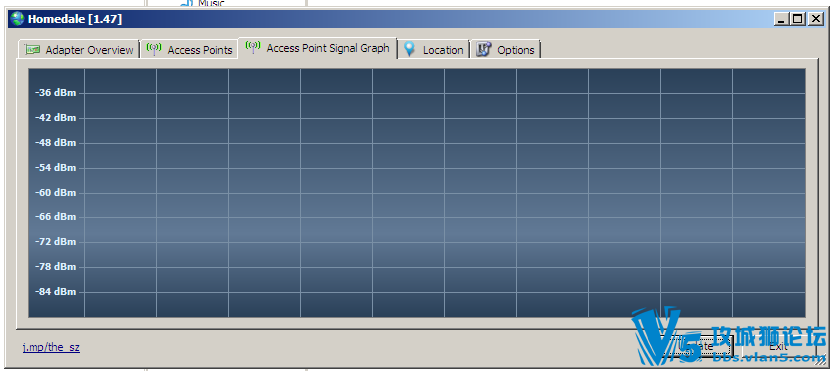Click the -36 dBm axis label
Screen dimensions: 831x371
click(x=56, y=93)
